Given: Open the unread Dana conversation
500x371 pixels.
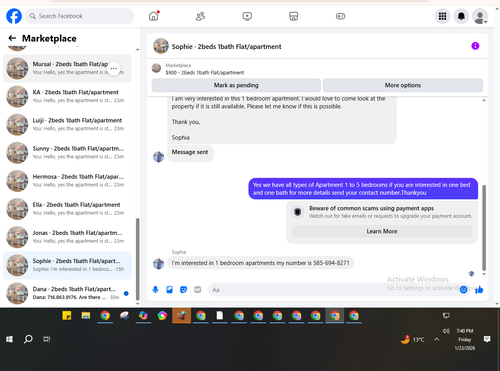Looking at the screenshot, I should coord(67,293).
